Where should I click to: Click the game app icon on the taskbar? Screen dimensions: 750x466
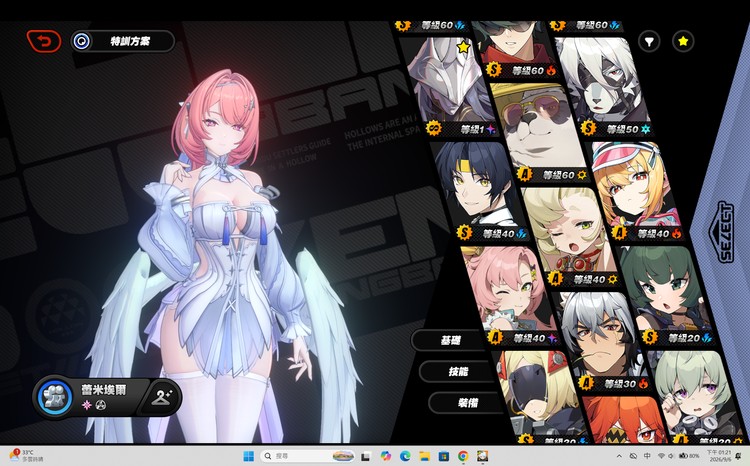tap(482, 456)
